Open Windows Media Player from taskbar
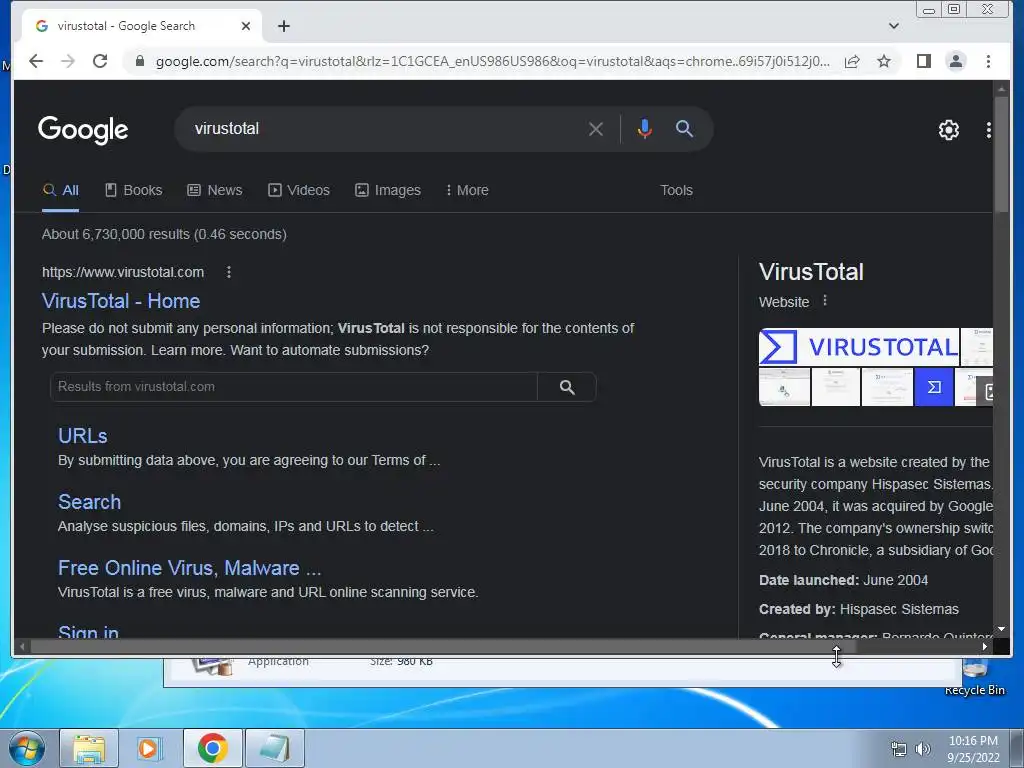 (150, 748)
